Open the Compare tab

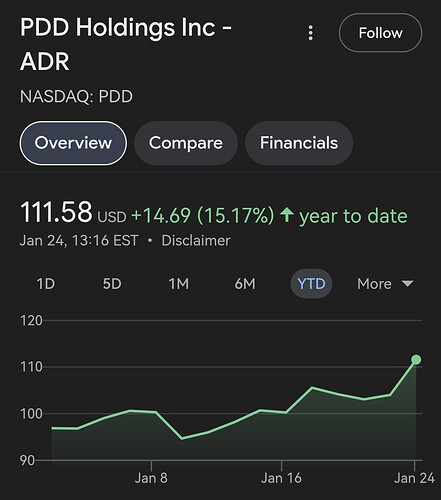click(186, 143)
